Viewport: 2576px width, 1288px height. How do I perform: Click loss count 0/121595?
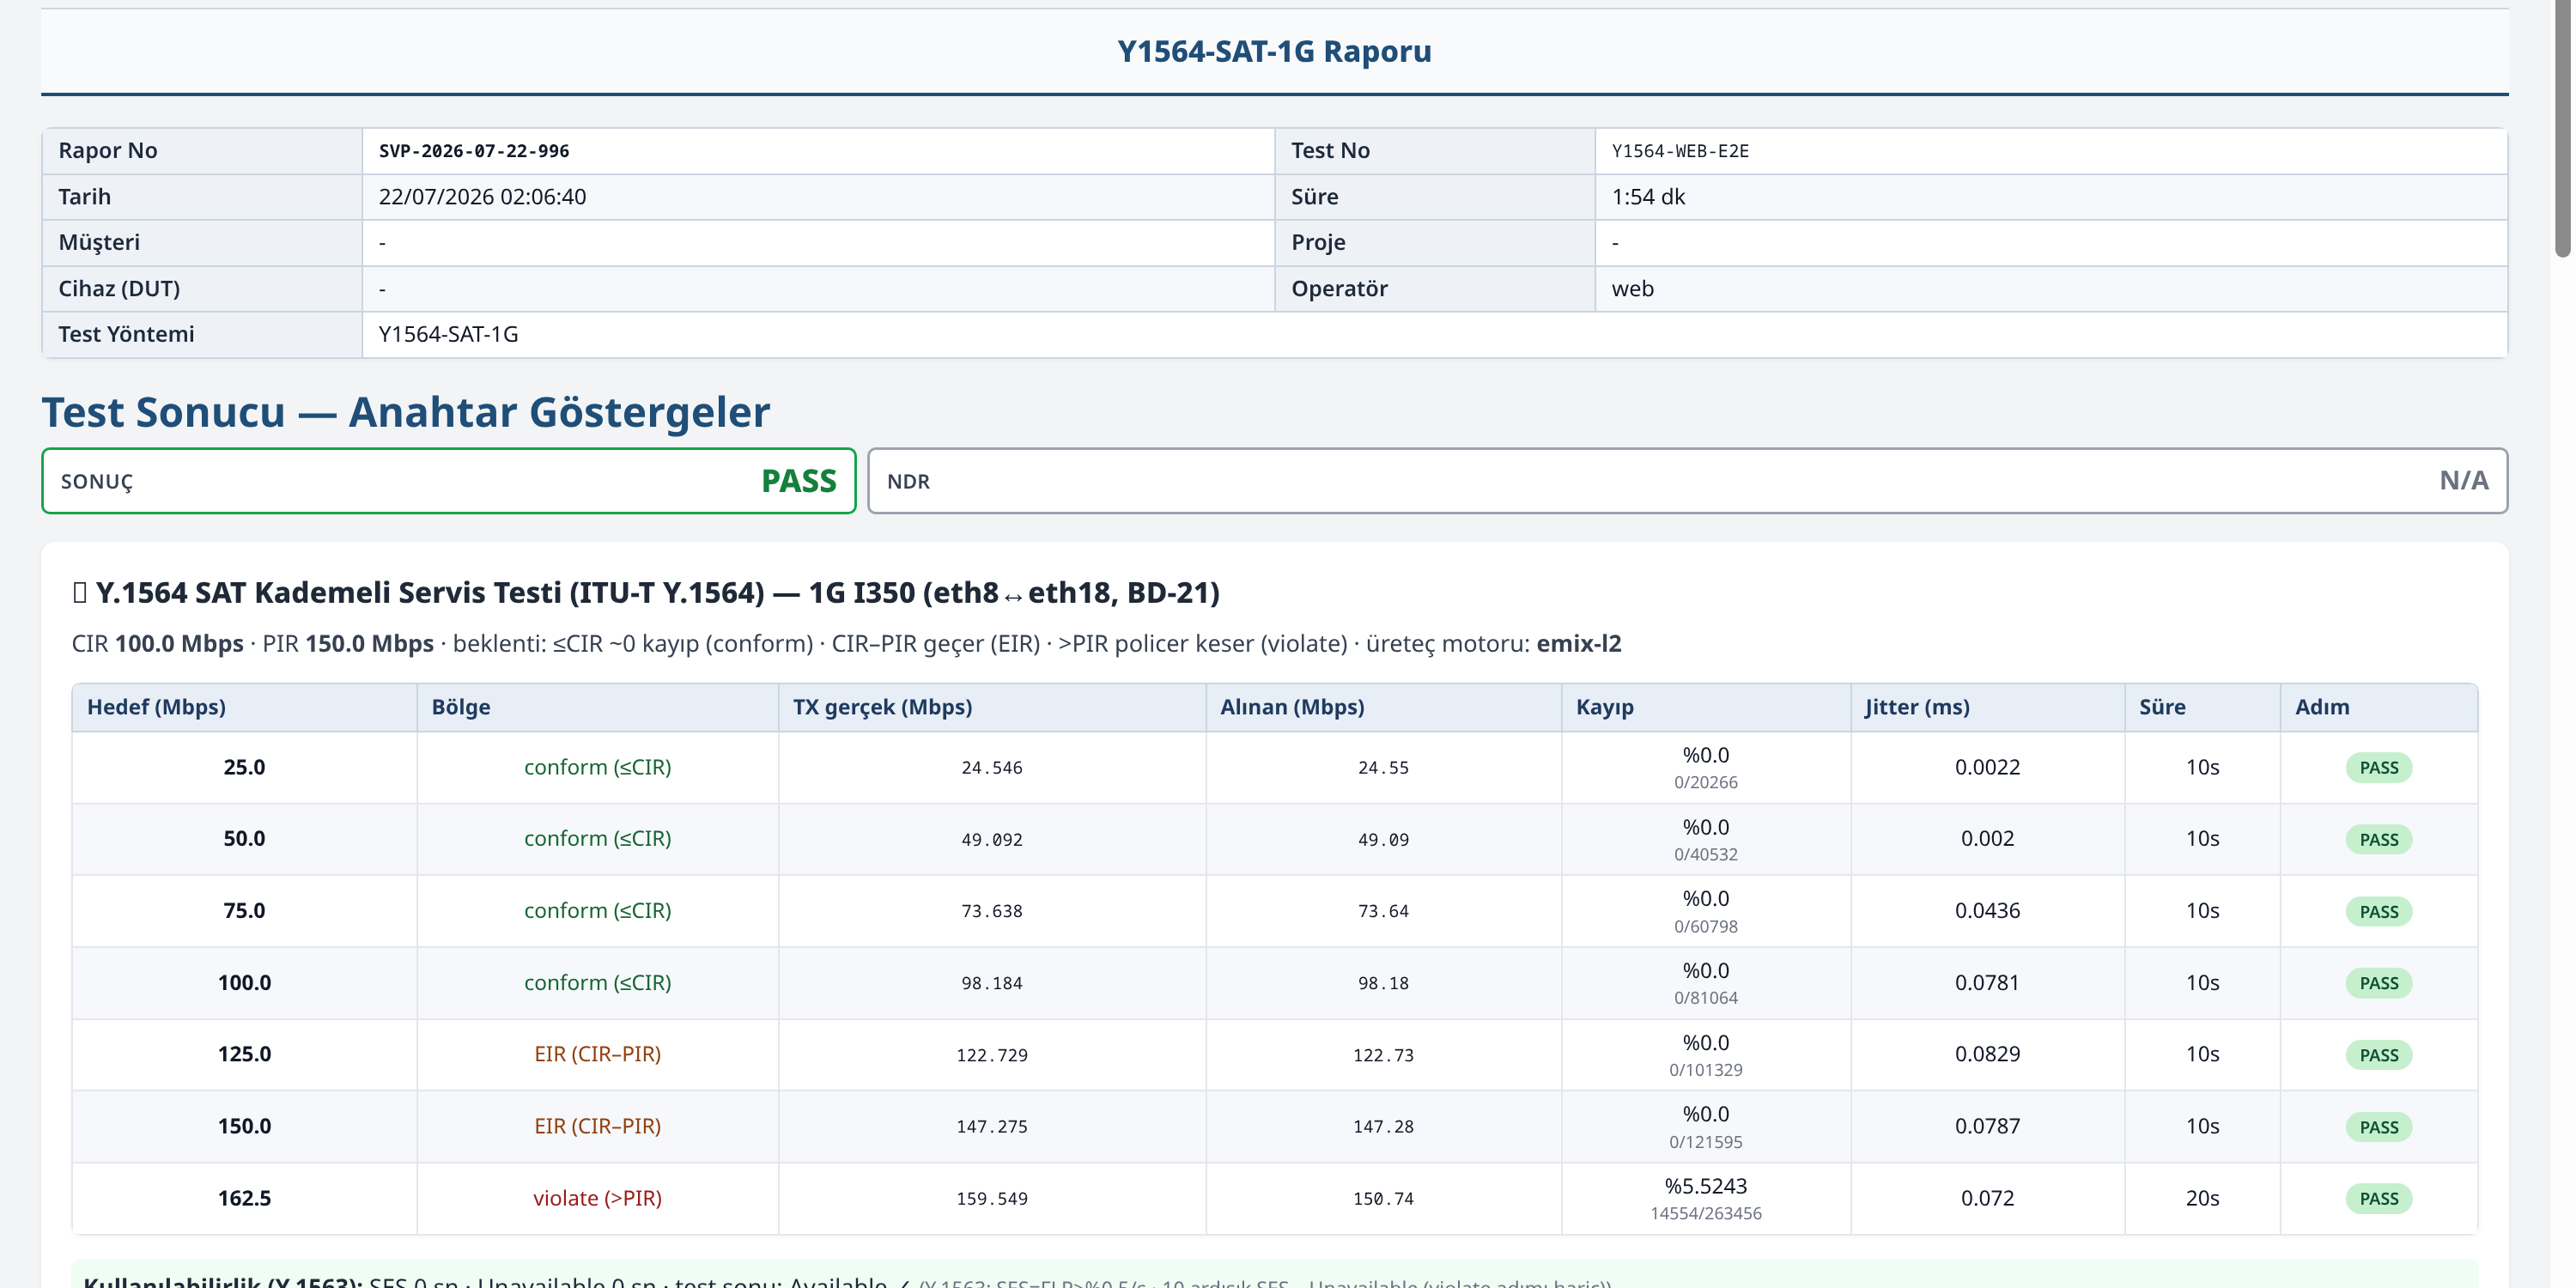tap(1706, 1142)
